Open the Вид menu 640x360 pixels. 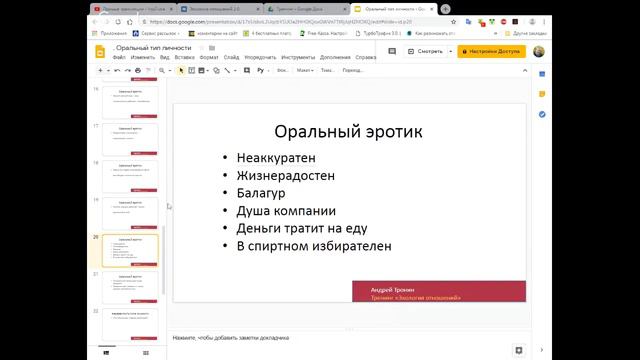(164, 58)
